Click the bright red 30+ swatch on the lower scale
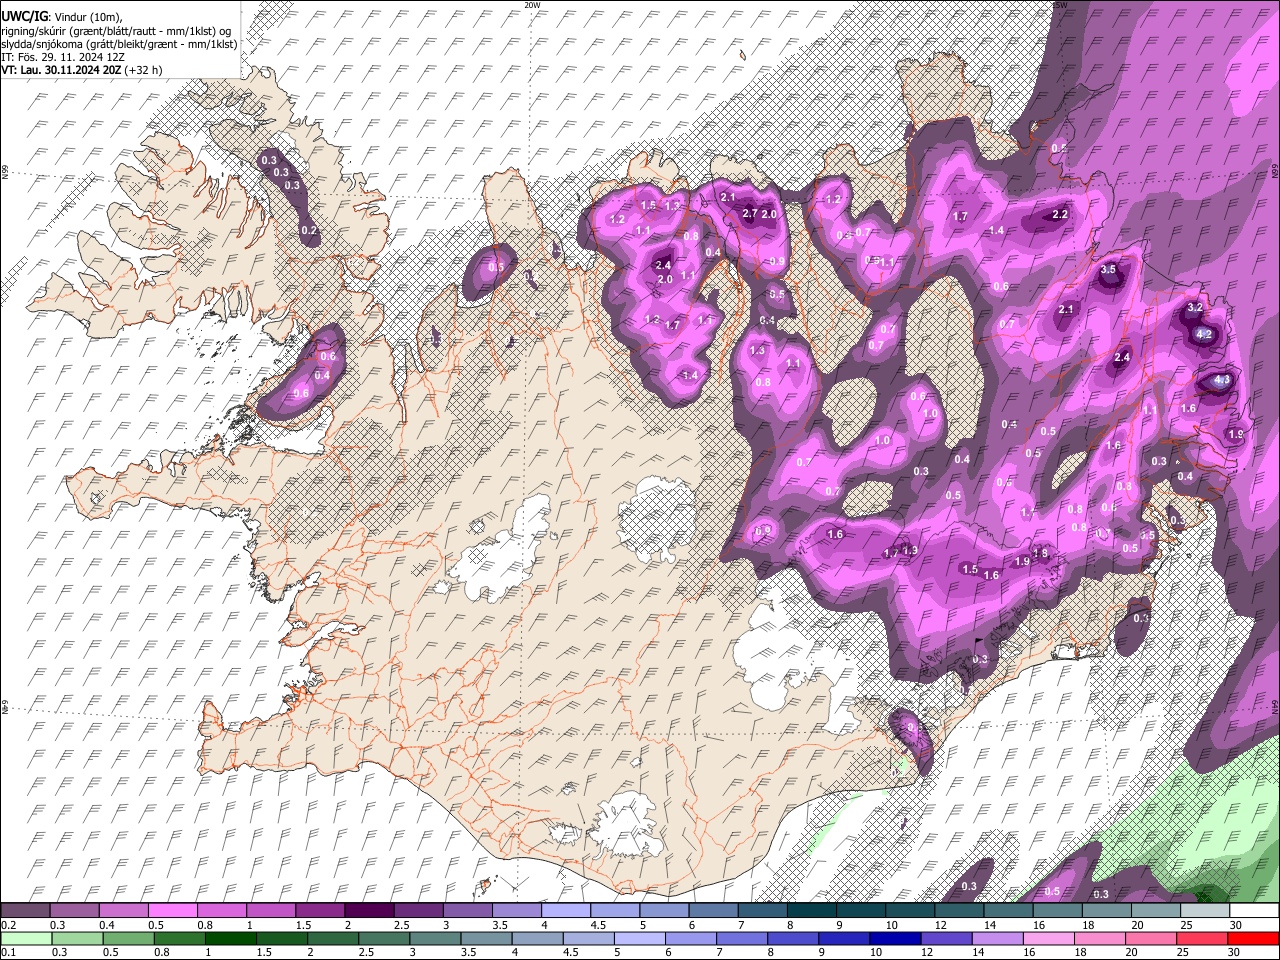This screenshot has height=960, width=1280. [1253, 938]
